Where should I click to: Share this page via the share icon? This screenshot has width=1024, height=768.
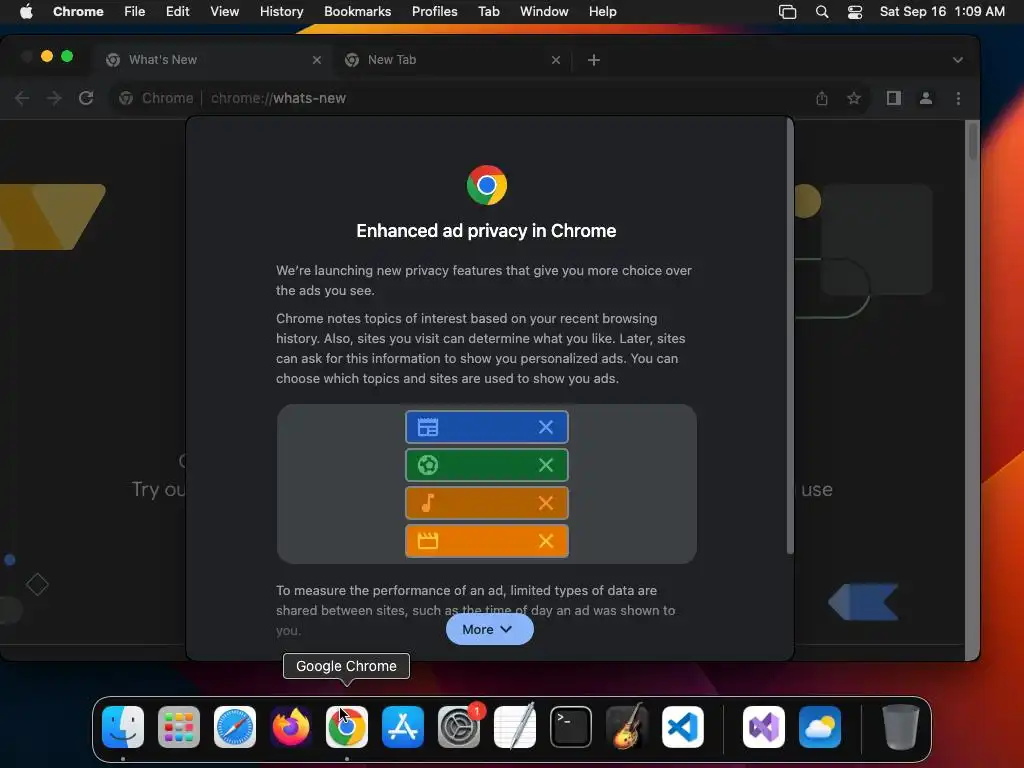click(x=822, y=98)
